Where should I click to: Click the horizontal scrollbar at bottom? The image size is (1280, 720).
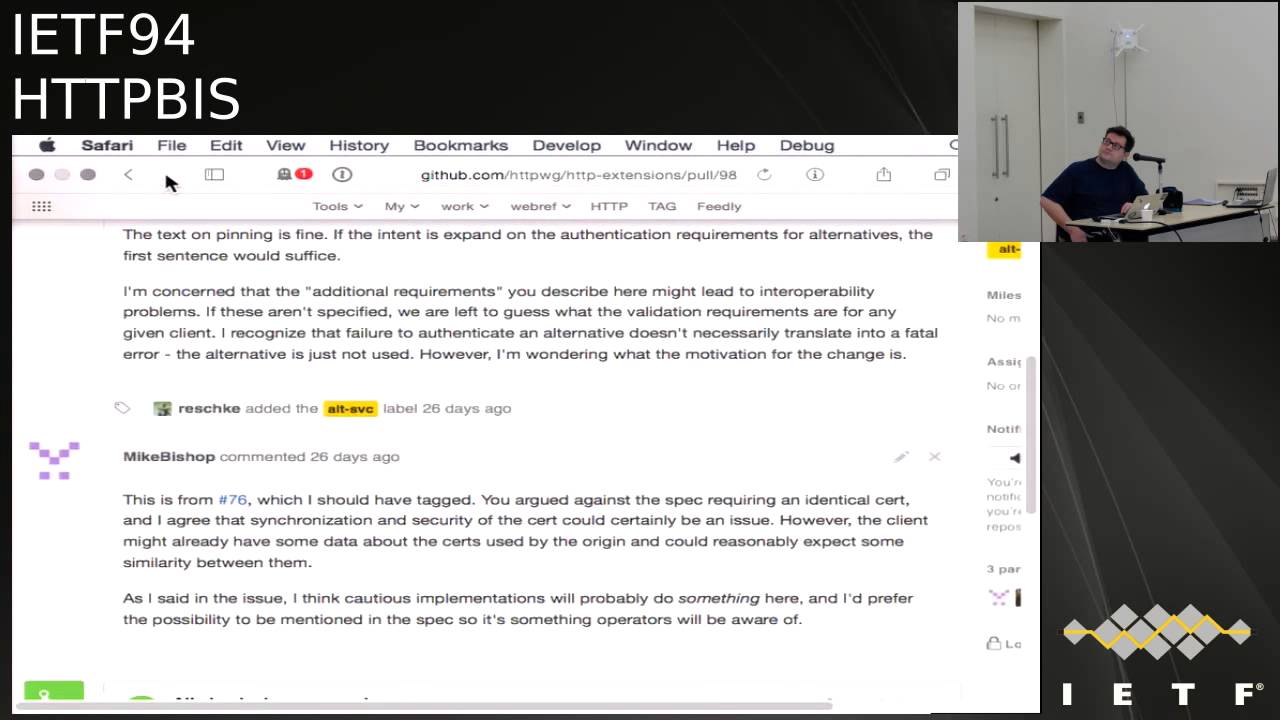coord(425,706)
